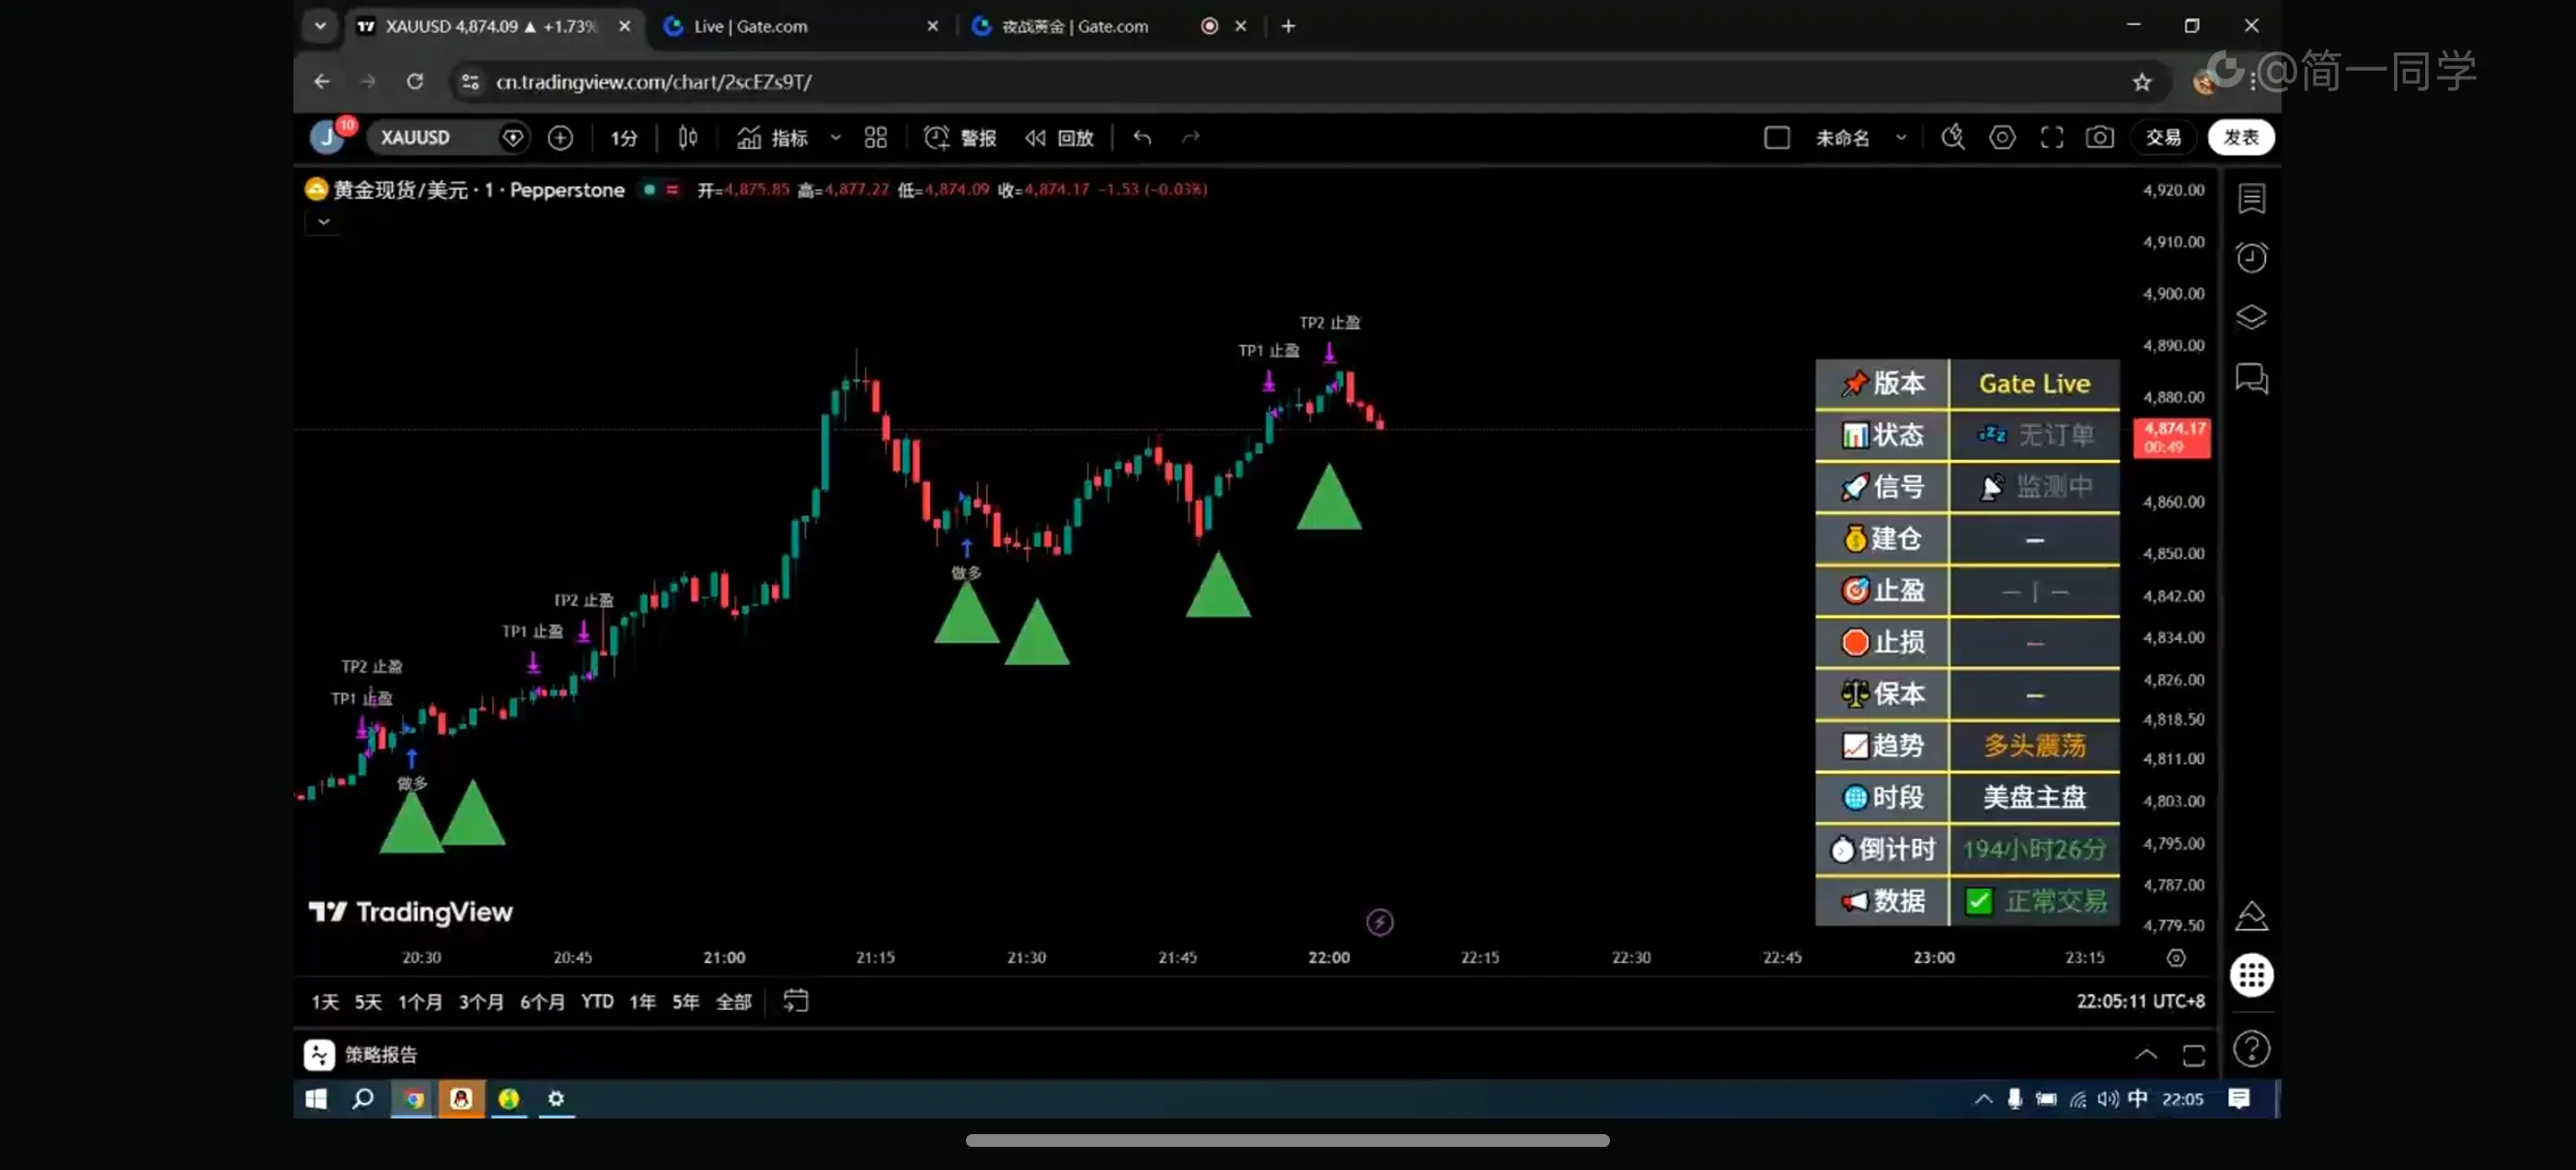
Task: Click the 发表 publish button
Action: coord(2240,138)
